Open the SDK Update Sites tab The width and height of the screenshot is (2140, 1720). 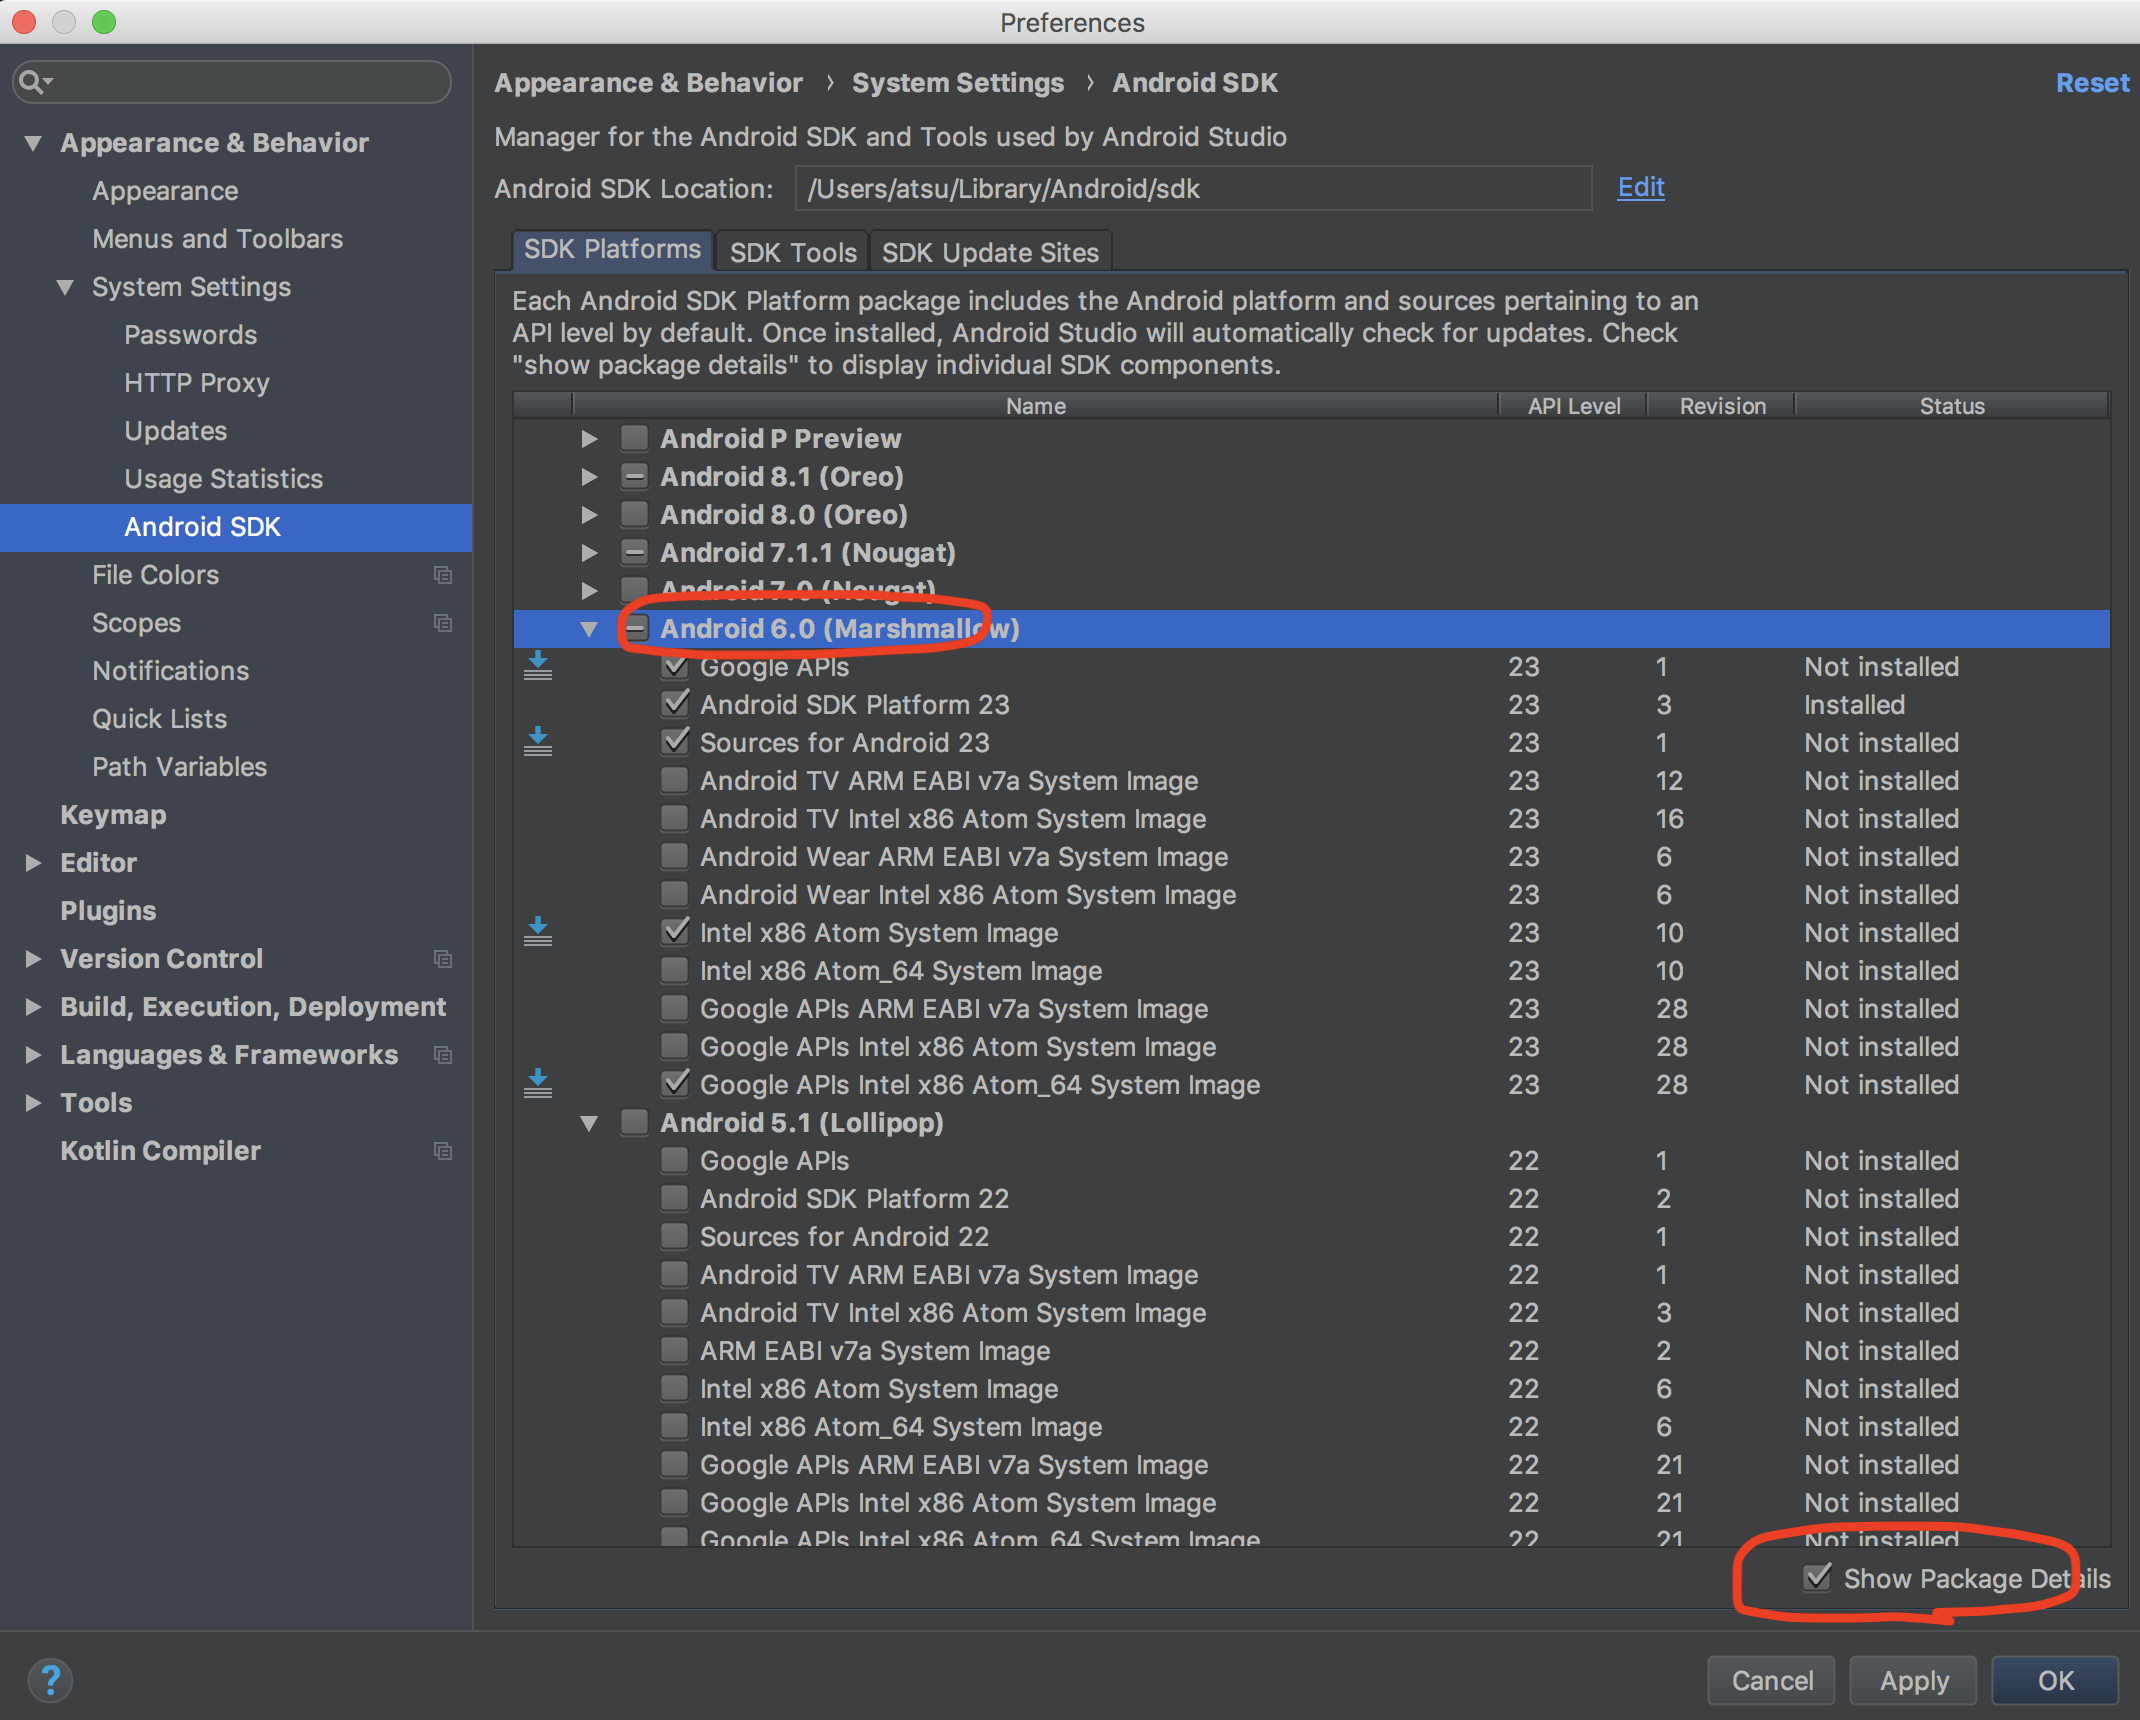point(990,252)
